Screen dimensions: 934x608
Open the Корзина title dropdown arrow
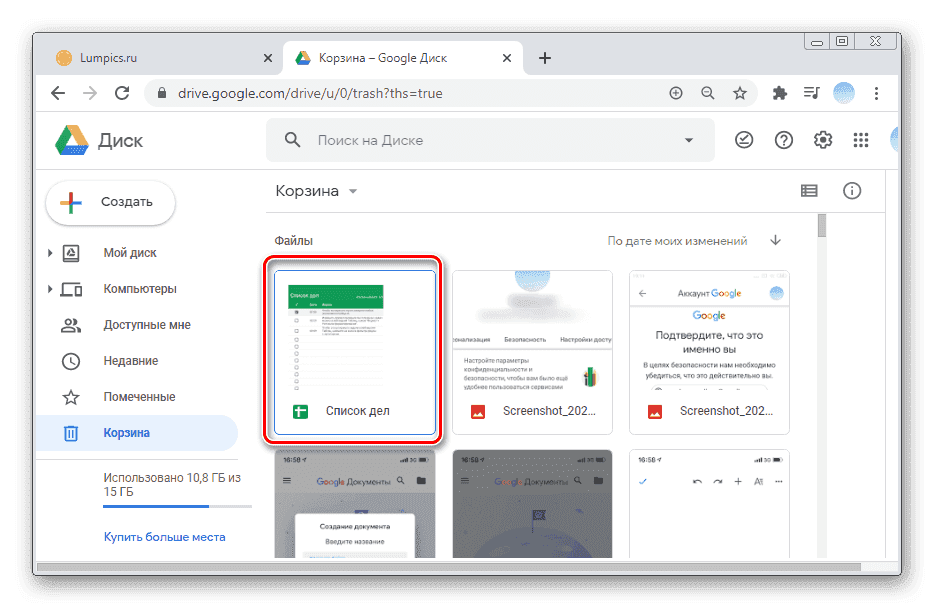click(x=353, y=191)
